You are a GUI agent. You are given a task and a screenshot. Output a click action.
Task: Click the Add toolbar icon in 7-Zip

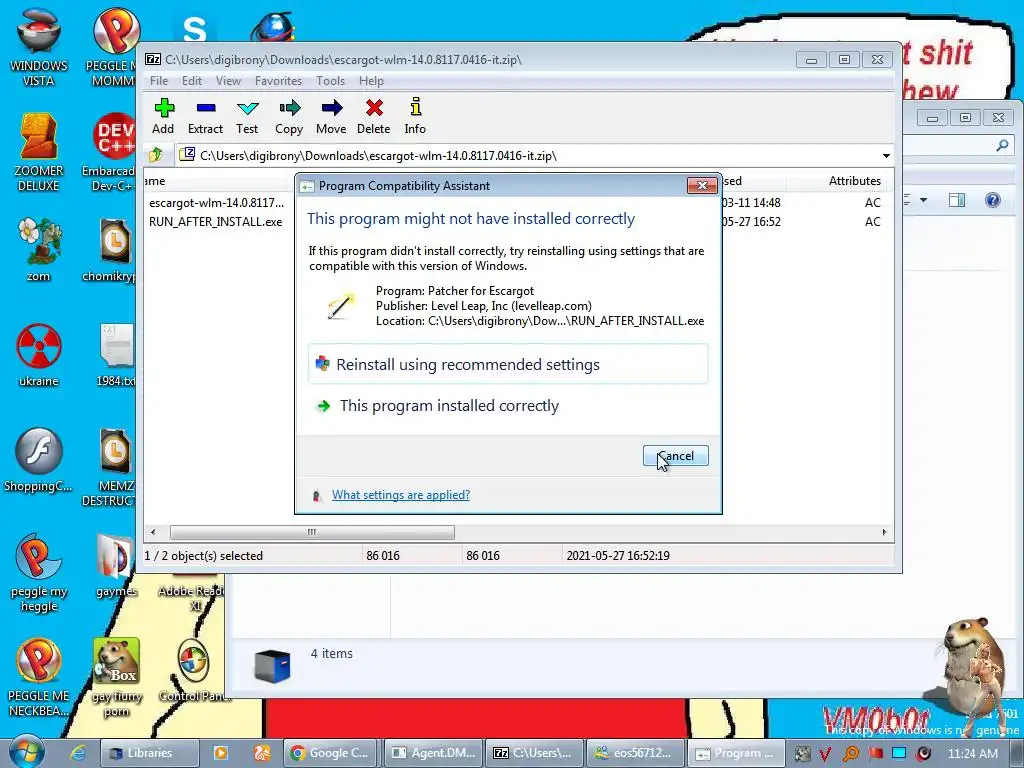point(163,116)
